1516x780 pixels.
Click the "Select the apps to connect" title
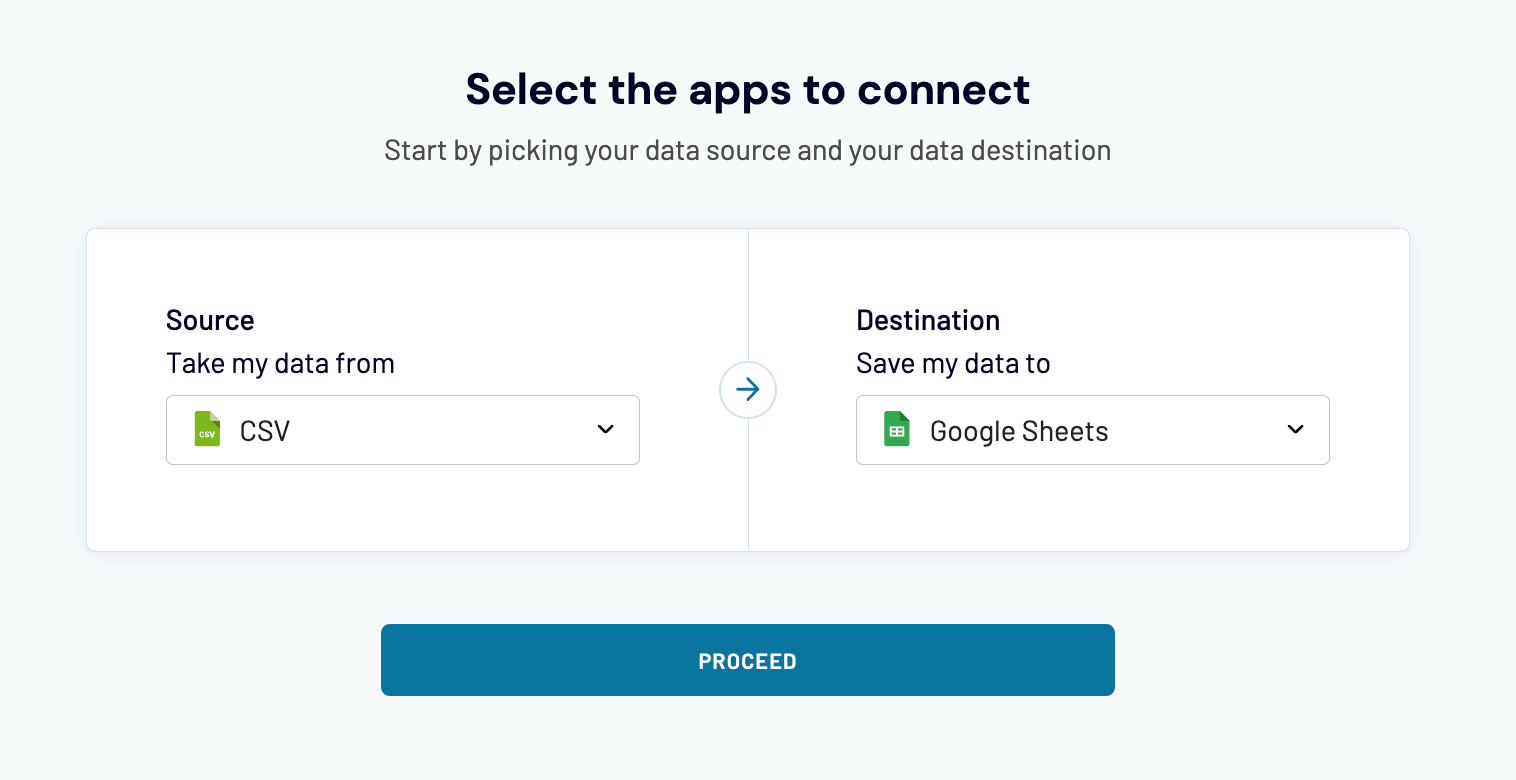[748, 89]
